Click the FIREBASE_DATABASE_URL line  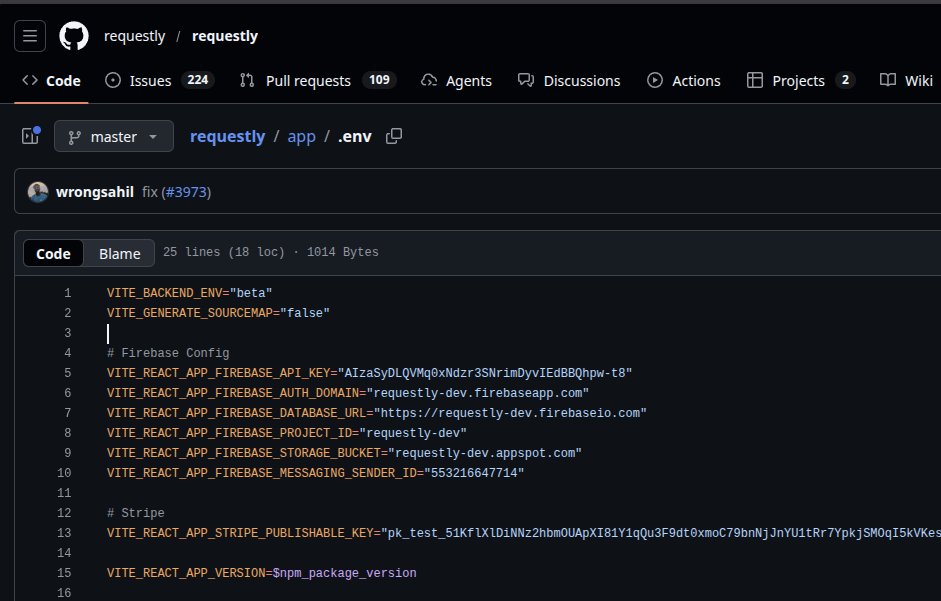tap(376, 413)
